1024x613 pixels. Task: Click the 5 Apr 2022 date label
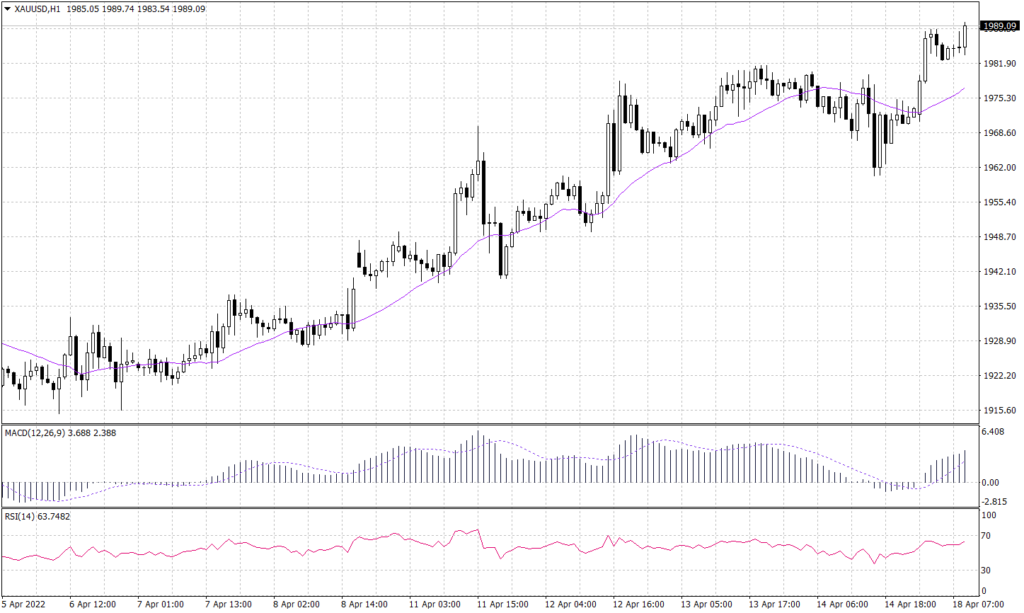click(x=22, y=604)
